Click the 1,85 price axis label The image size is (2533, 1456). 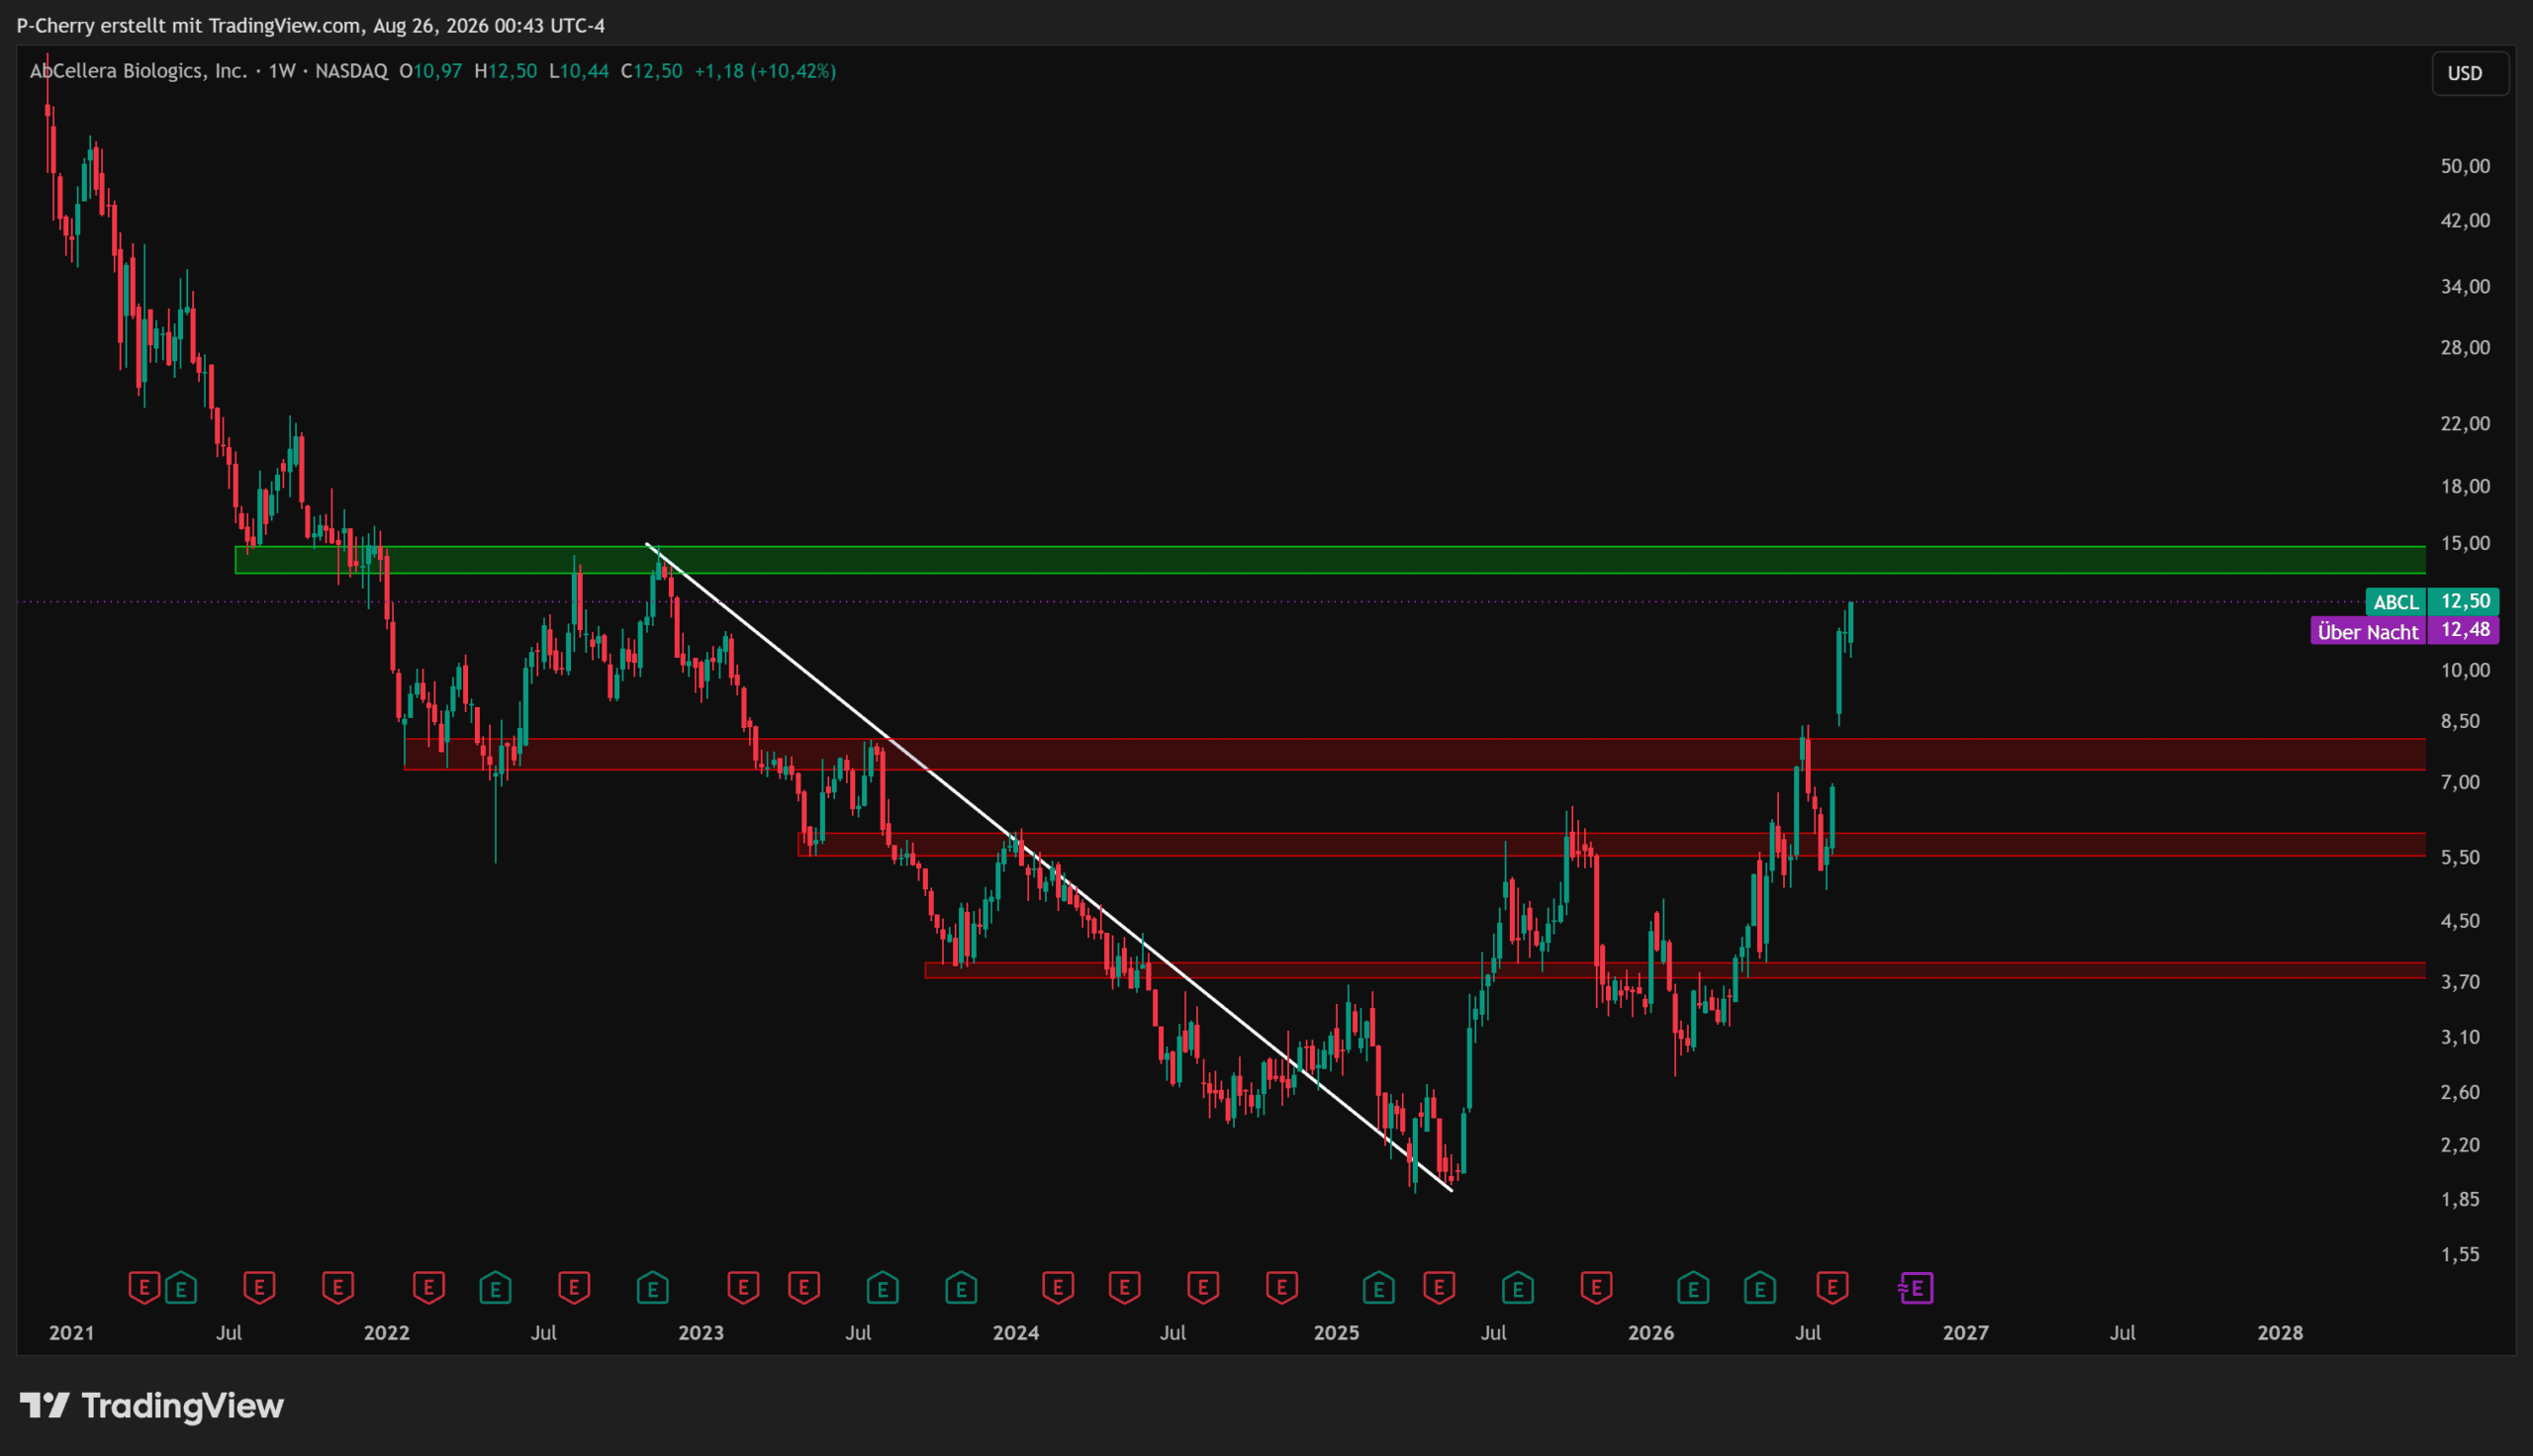click(x=2460, y=1199)
